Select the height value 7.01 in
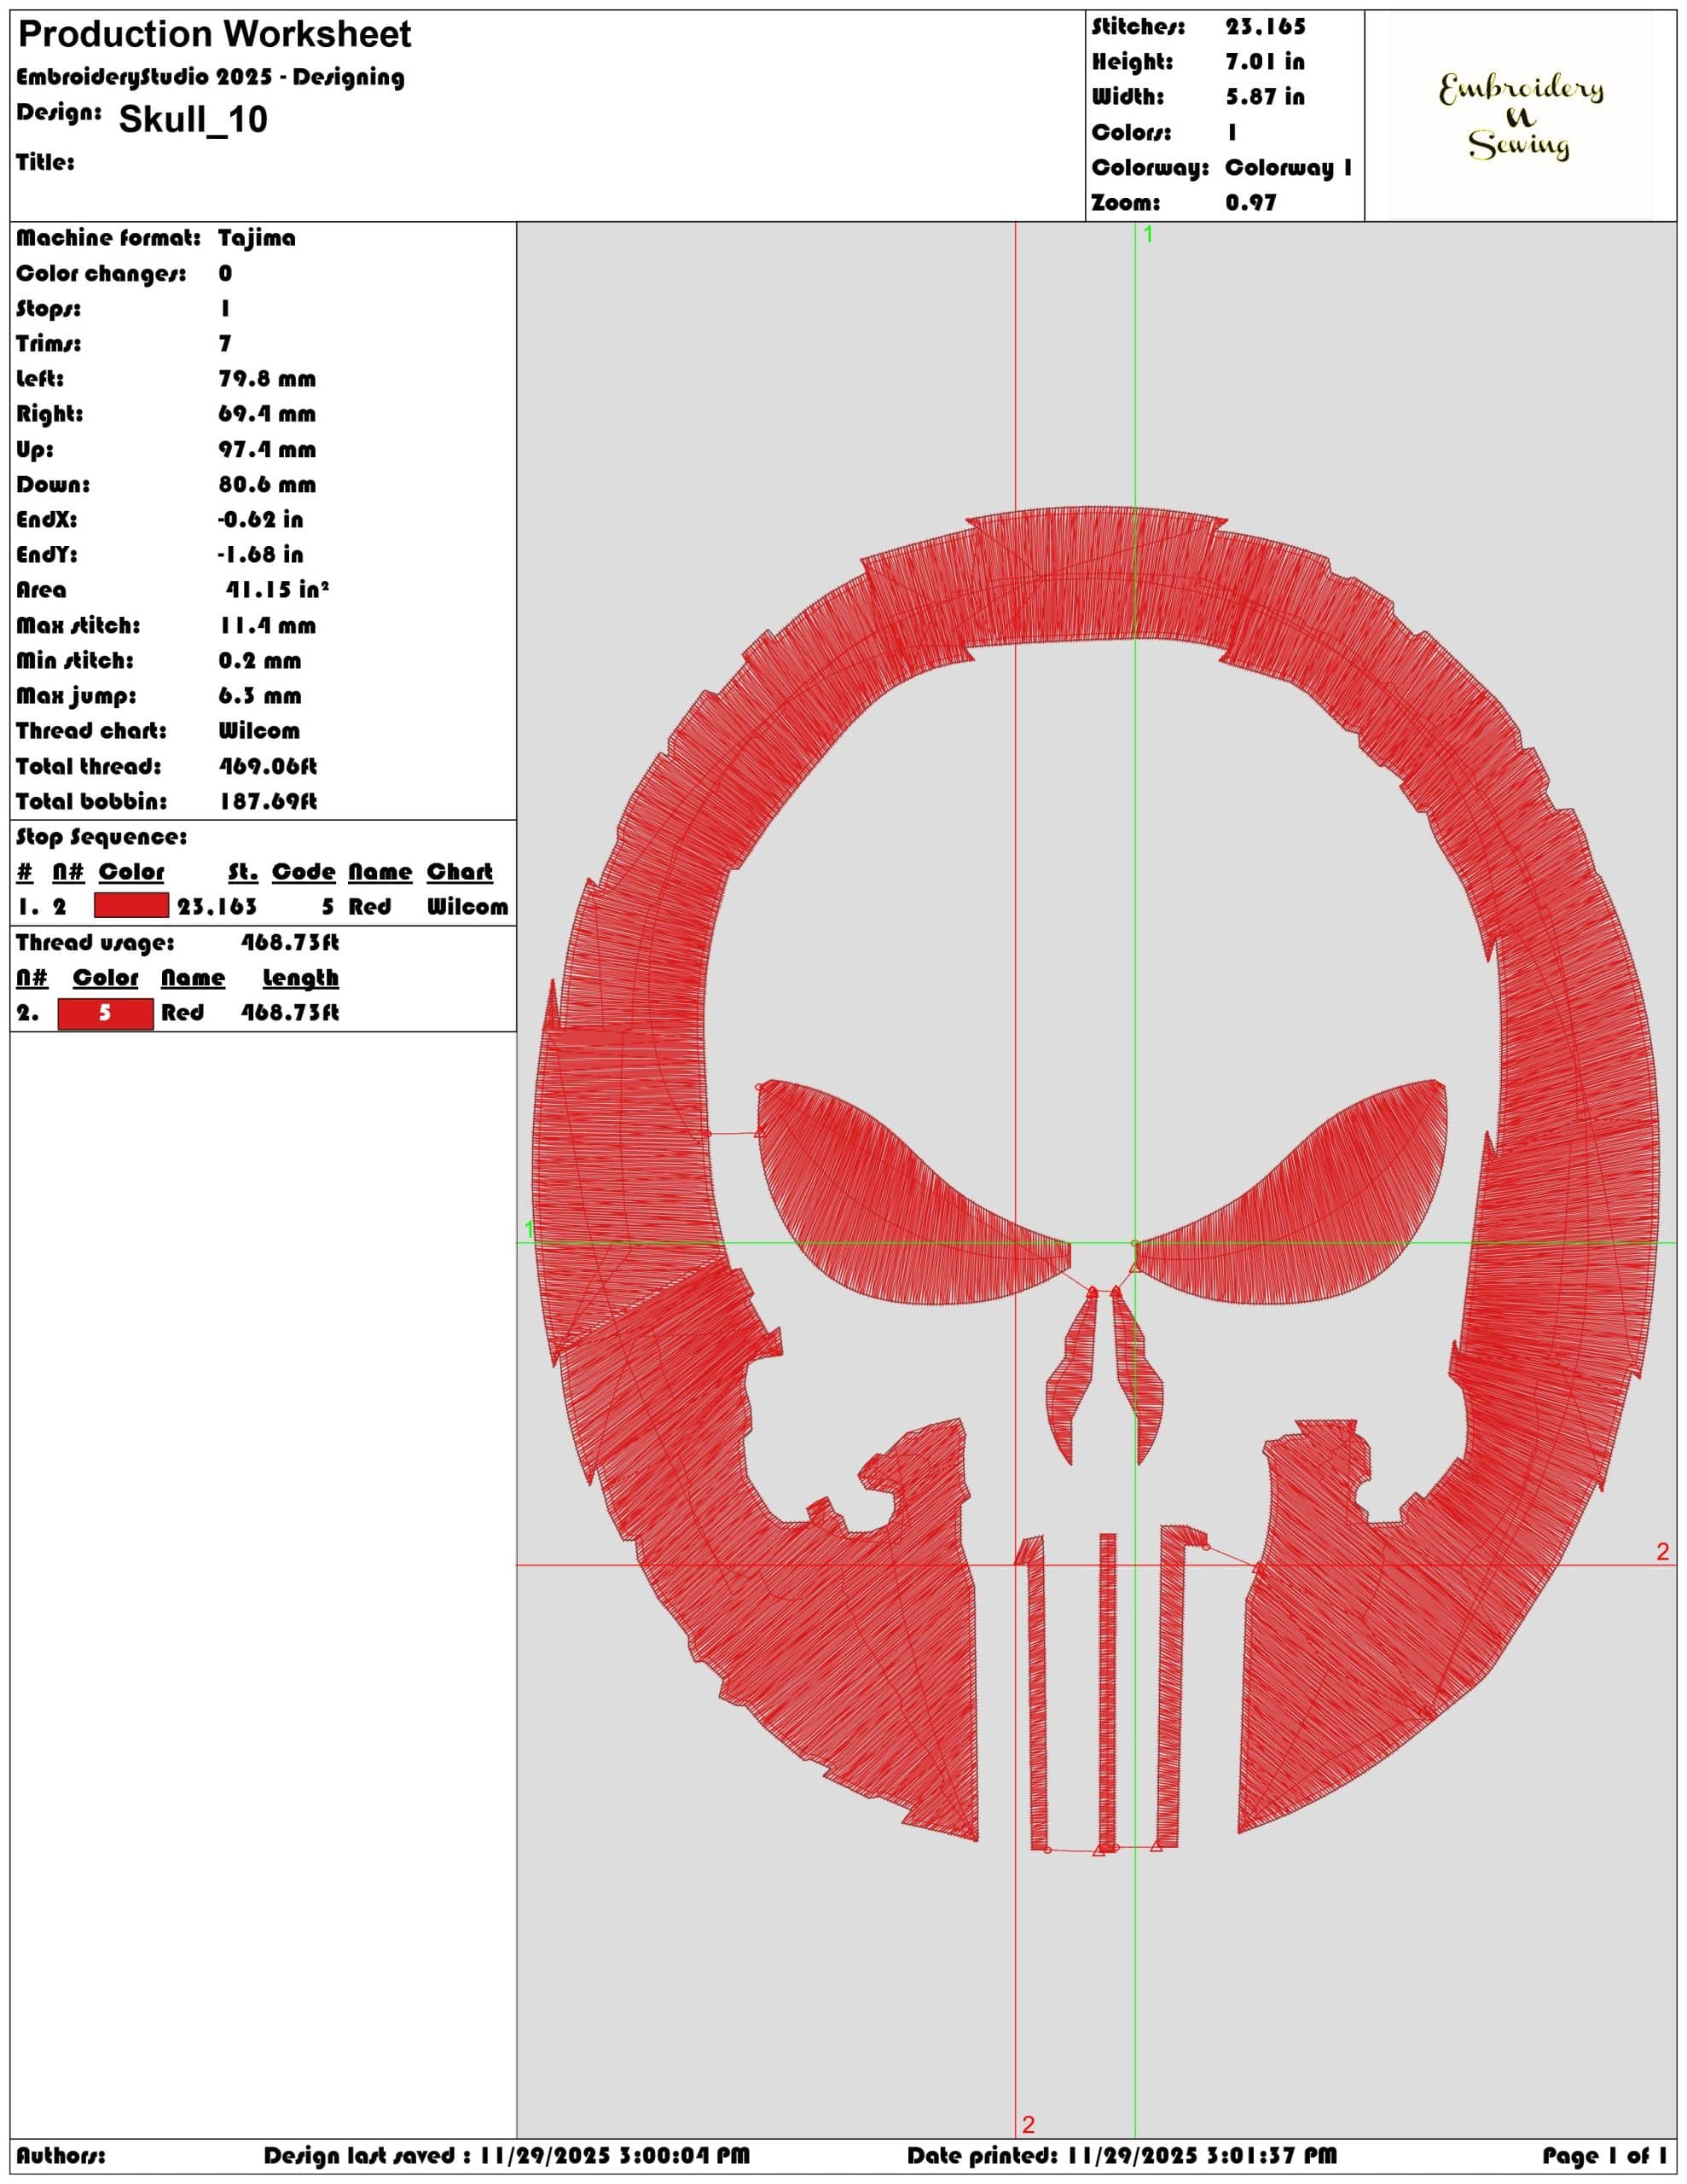 1265,62
